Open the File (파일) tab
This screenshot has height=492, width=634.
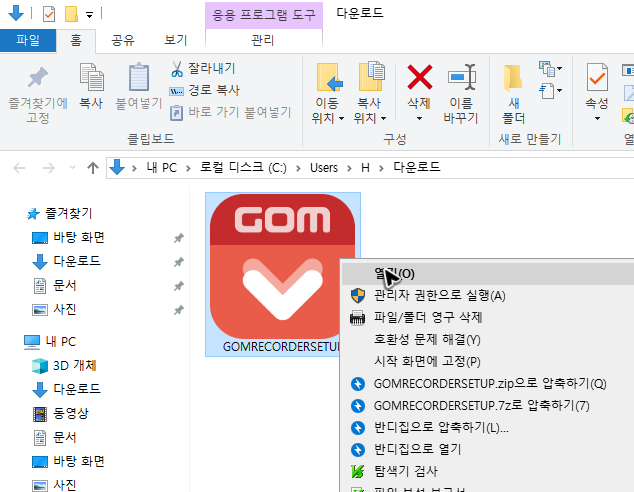pos(28,40)
